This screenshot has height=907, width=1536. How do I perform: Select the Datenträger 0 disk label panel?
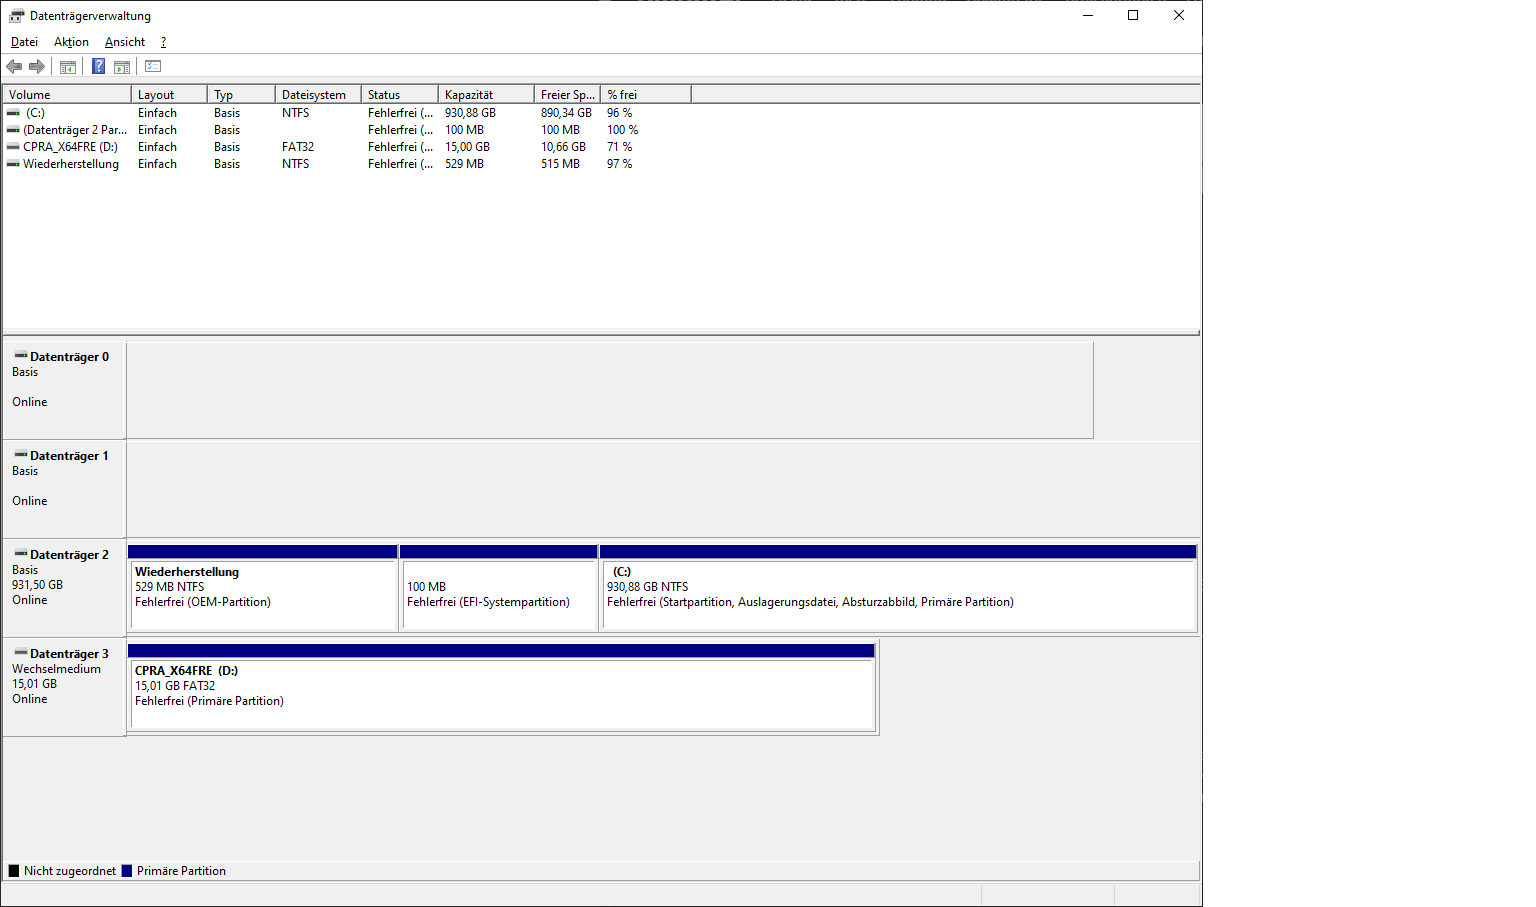click(64, 390)
